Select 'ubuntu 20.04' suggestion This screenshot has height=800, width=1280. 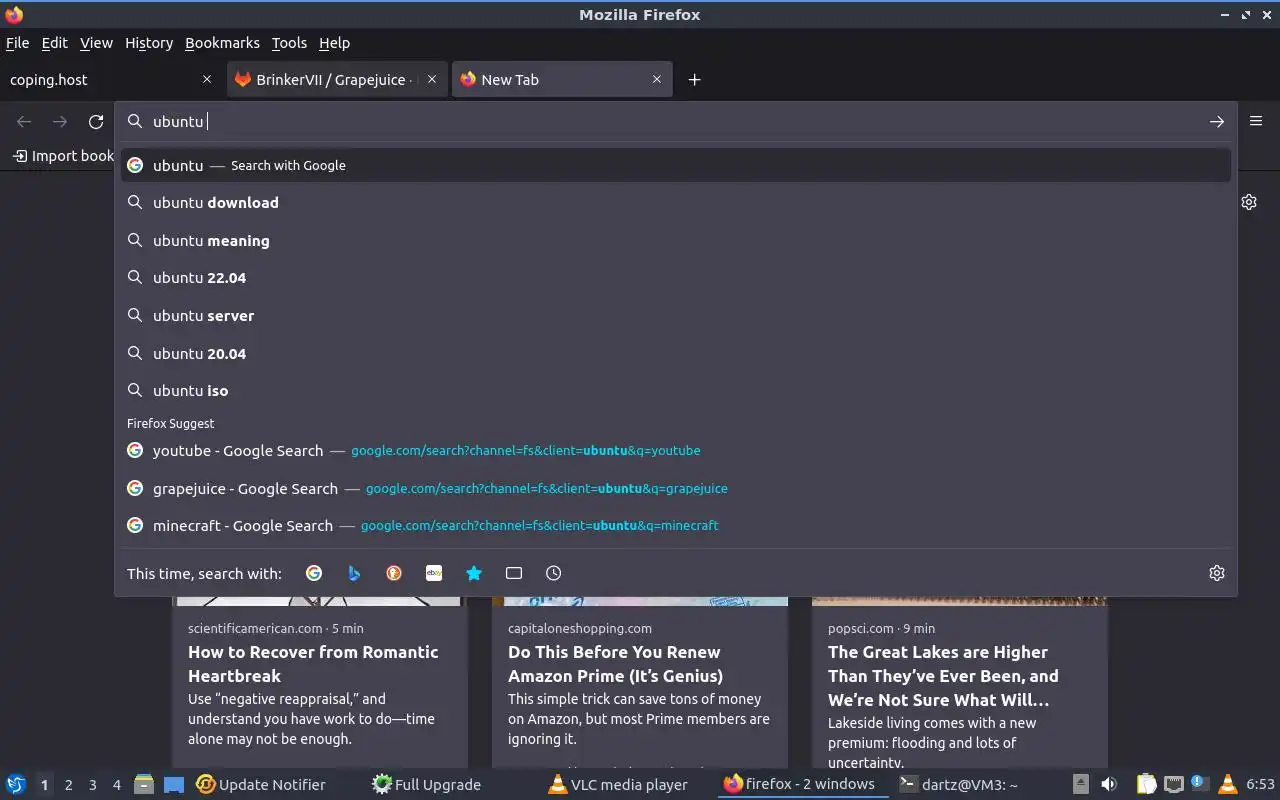click(676, 353)
